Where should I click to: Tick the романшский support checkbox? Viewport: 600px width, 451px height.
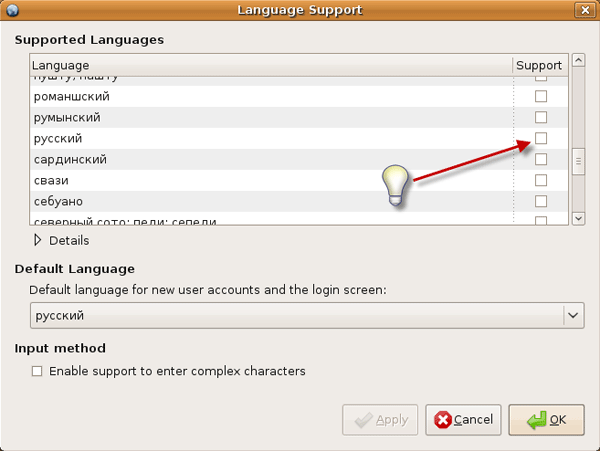point(541,96)
